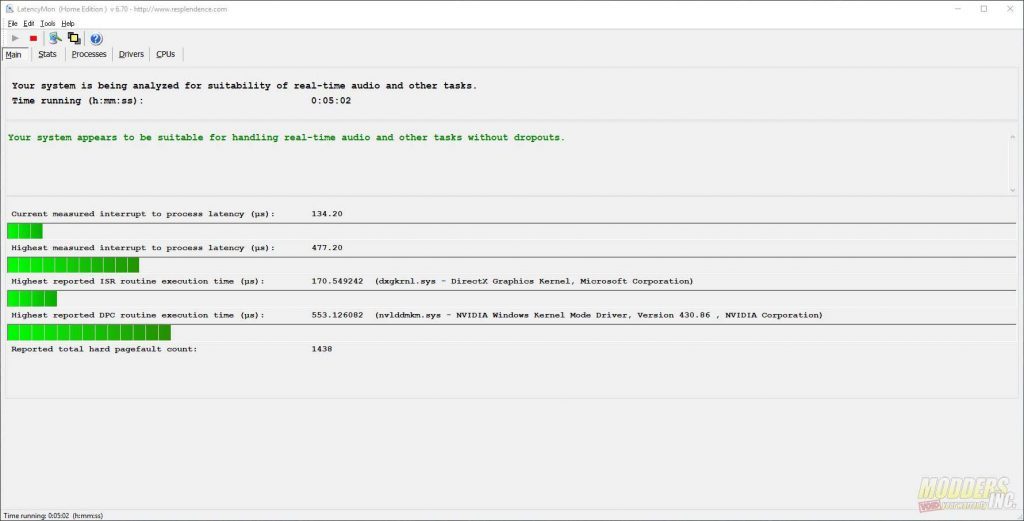Click 'Highest reported ISR routine execution time' label
This screenshot has width=1024, height=521.
[138, 281]
